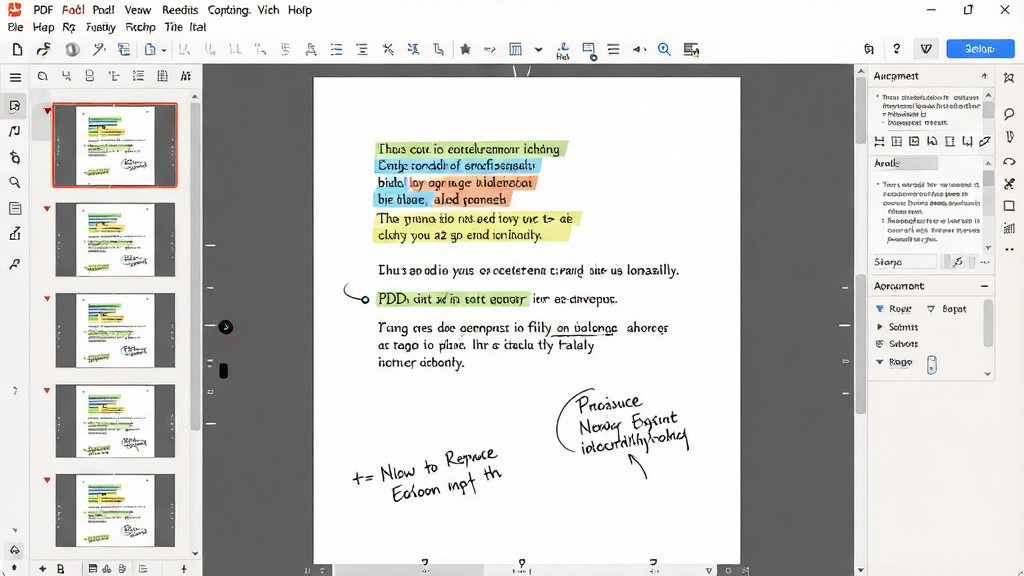This screenshot has width=1024, height=576.
Task: Click the blank page icon in the main toolbar
Action: 18,50
